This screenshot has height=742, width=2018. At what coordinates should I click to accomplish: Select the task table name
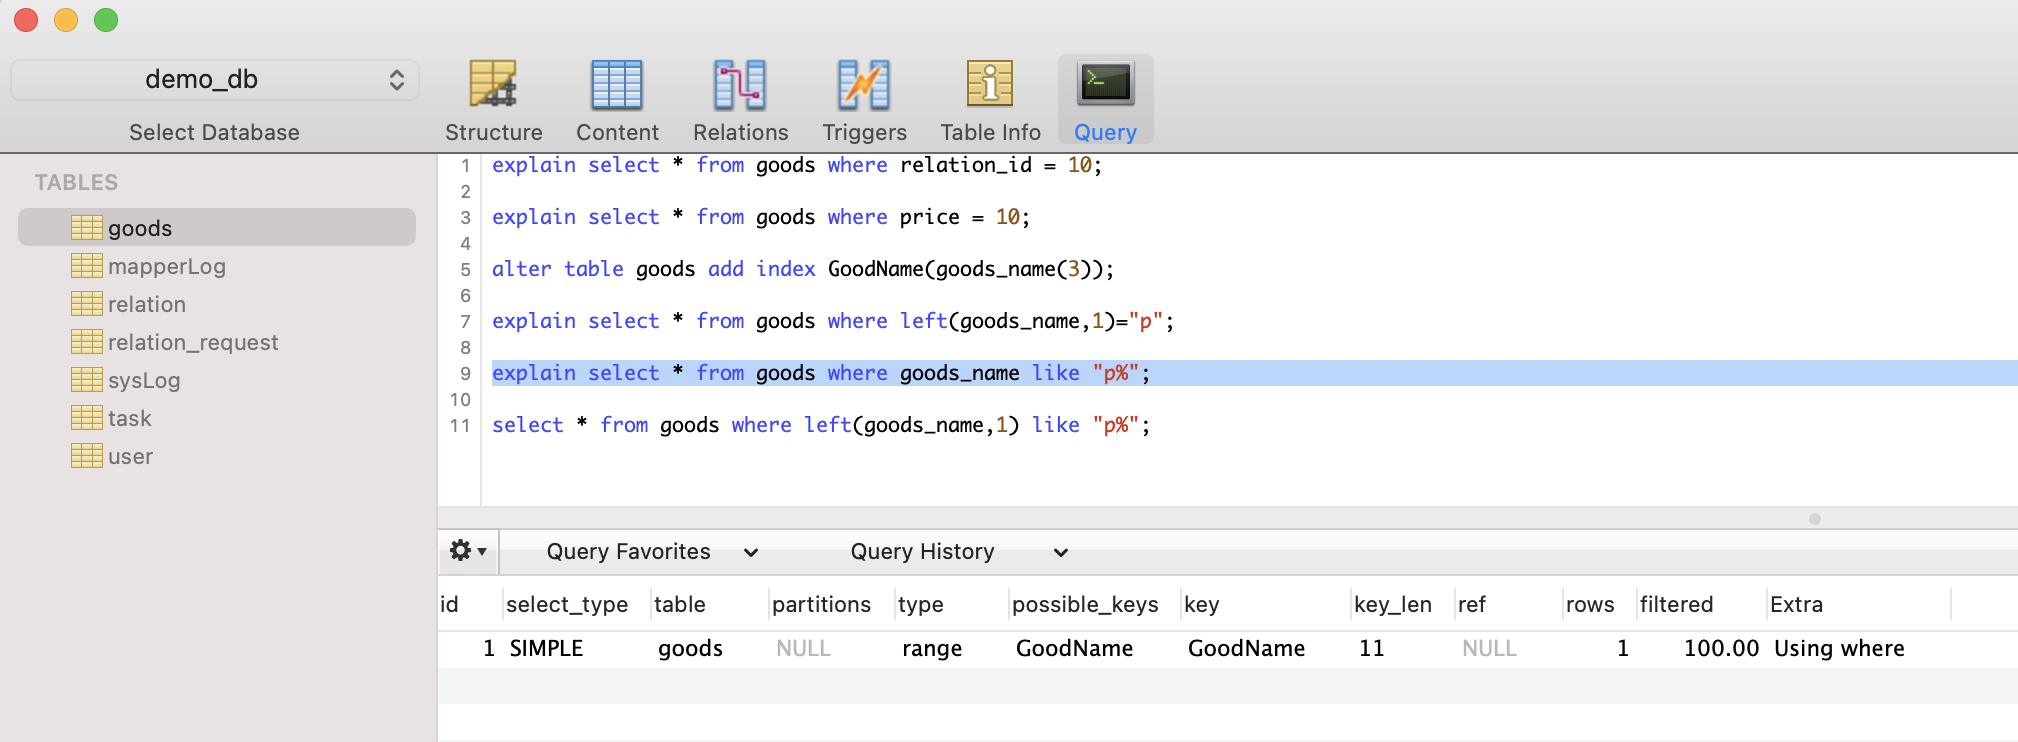click(130, 418)
